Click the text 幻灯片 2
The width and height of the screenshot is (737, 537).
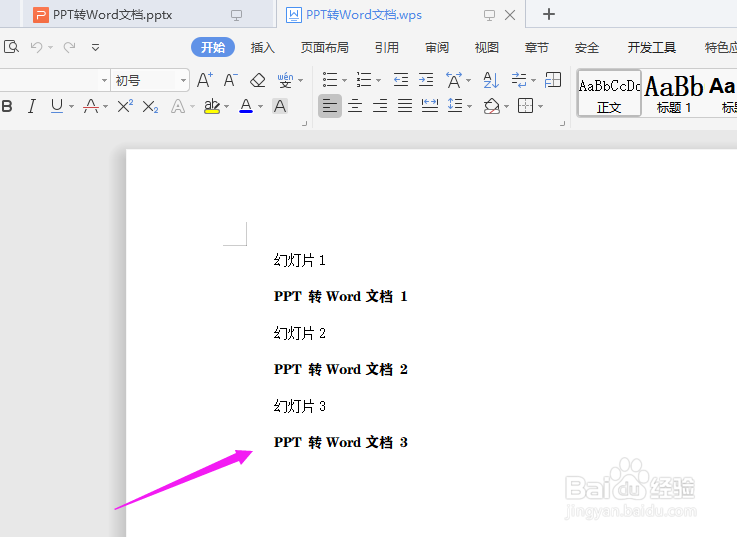299,333
